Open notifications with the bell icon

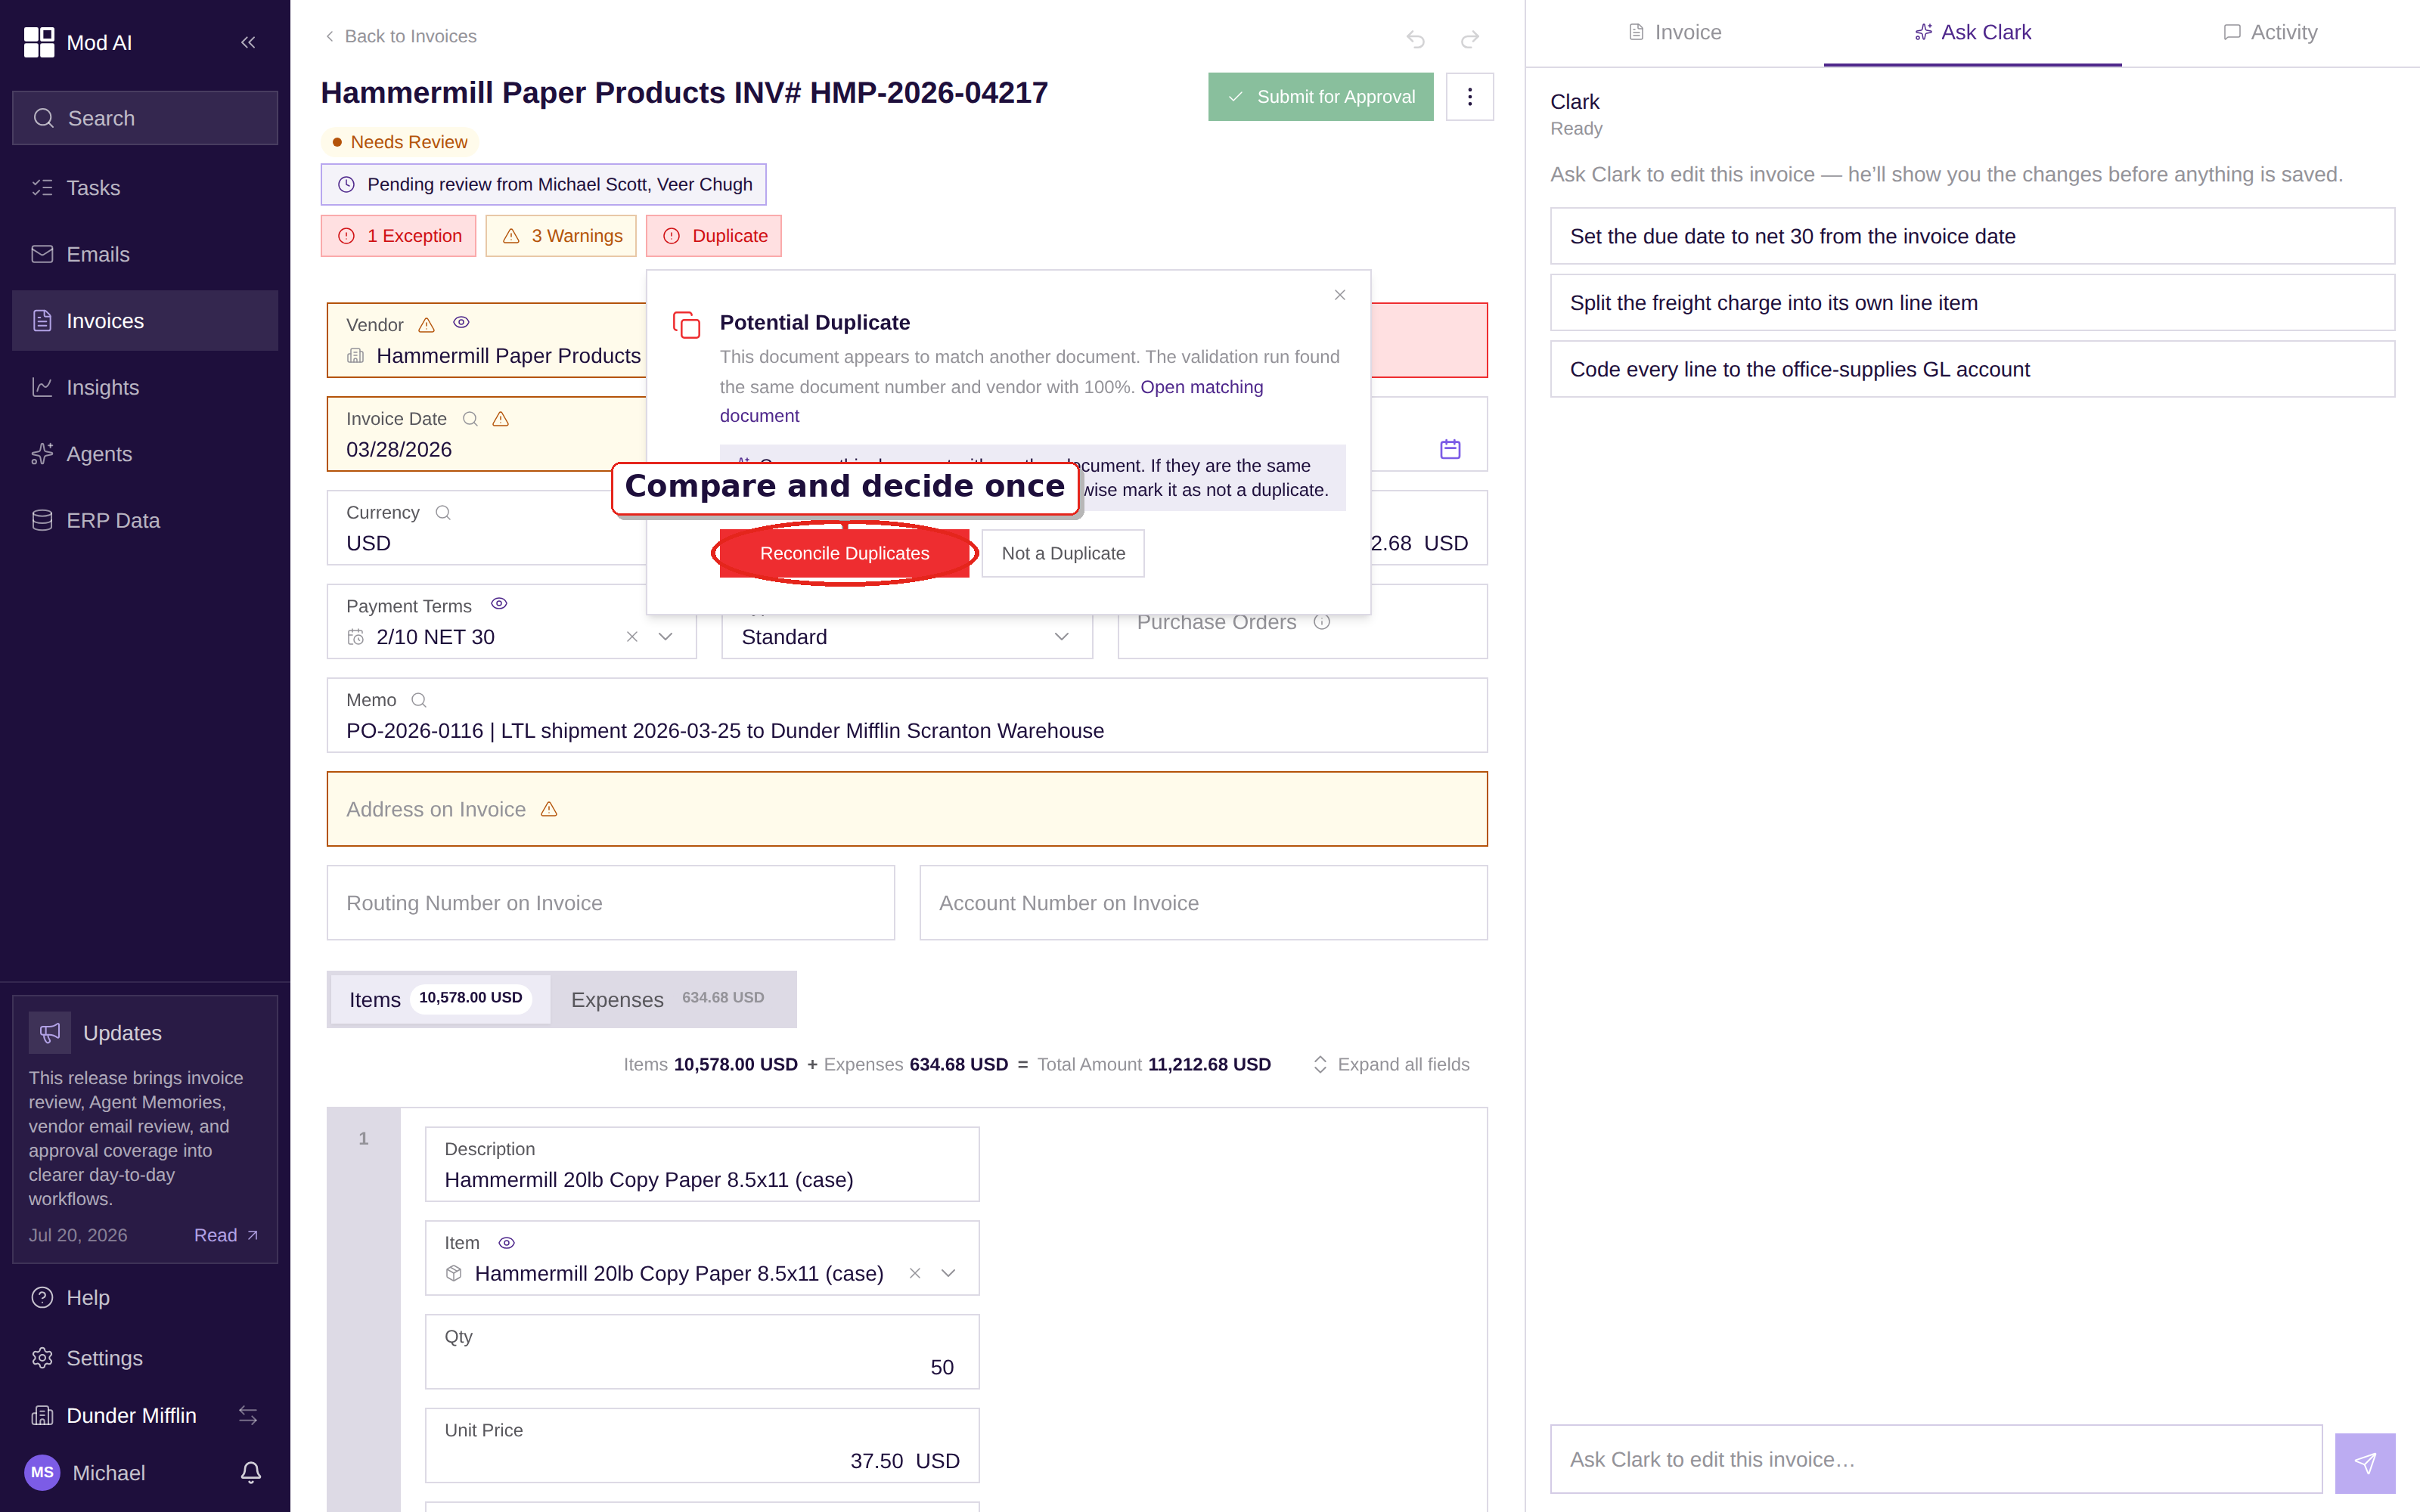(x=251, y=1472)
